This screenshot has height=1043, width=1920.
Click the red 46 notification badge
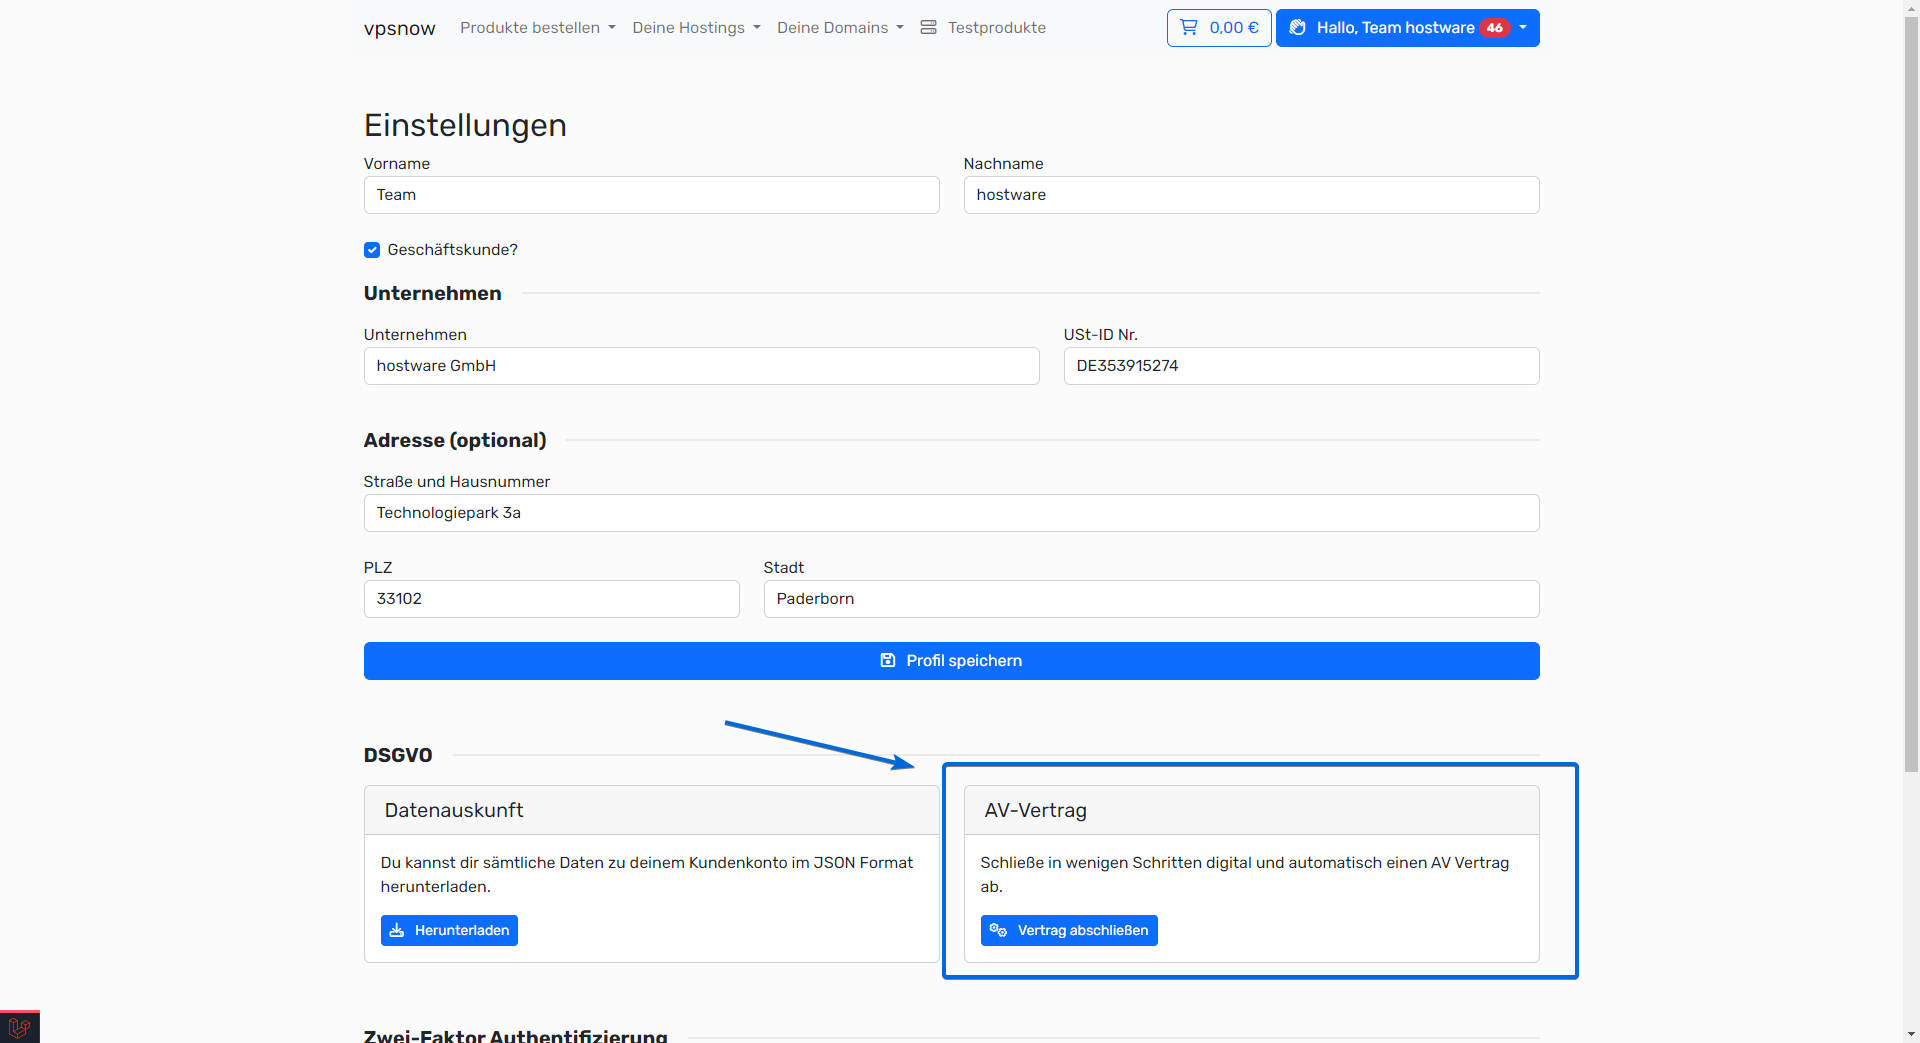point(1494,28)
